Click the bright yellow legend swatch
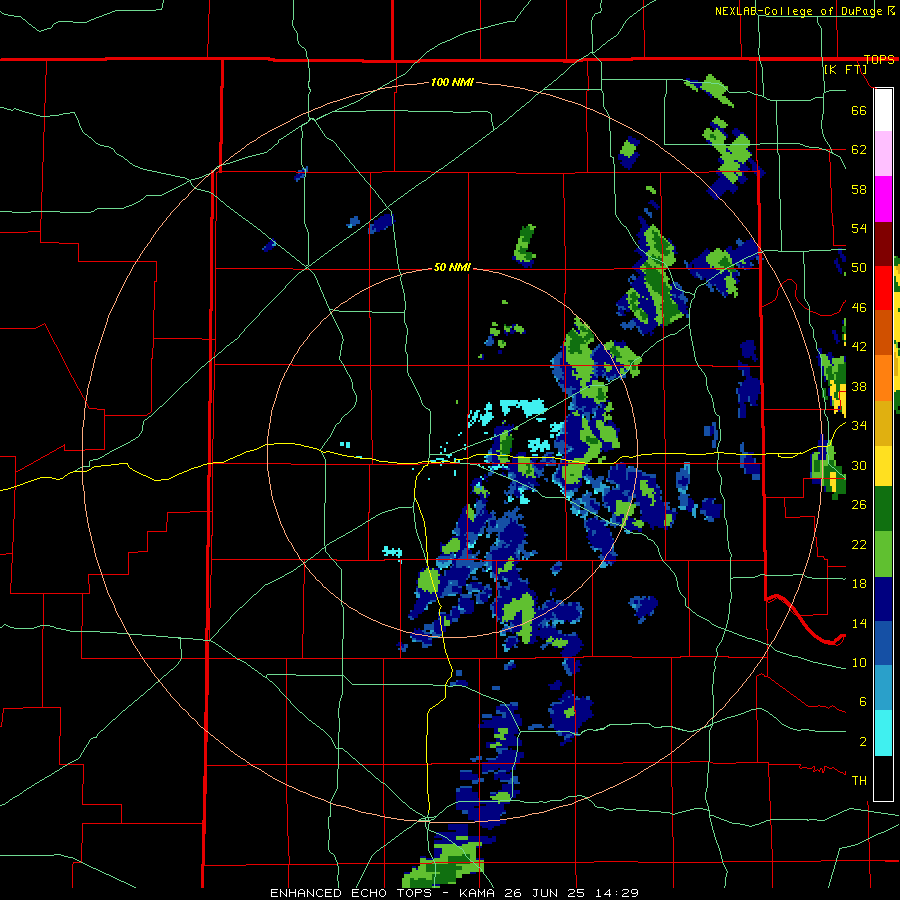Image resolution: width=900 pixels, height=900 pixels. (x=883, y=465)
